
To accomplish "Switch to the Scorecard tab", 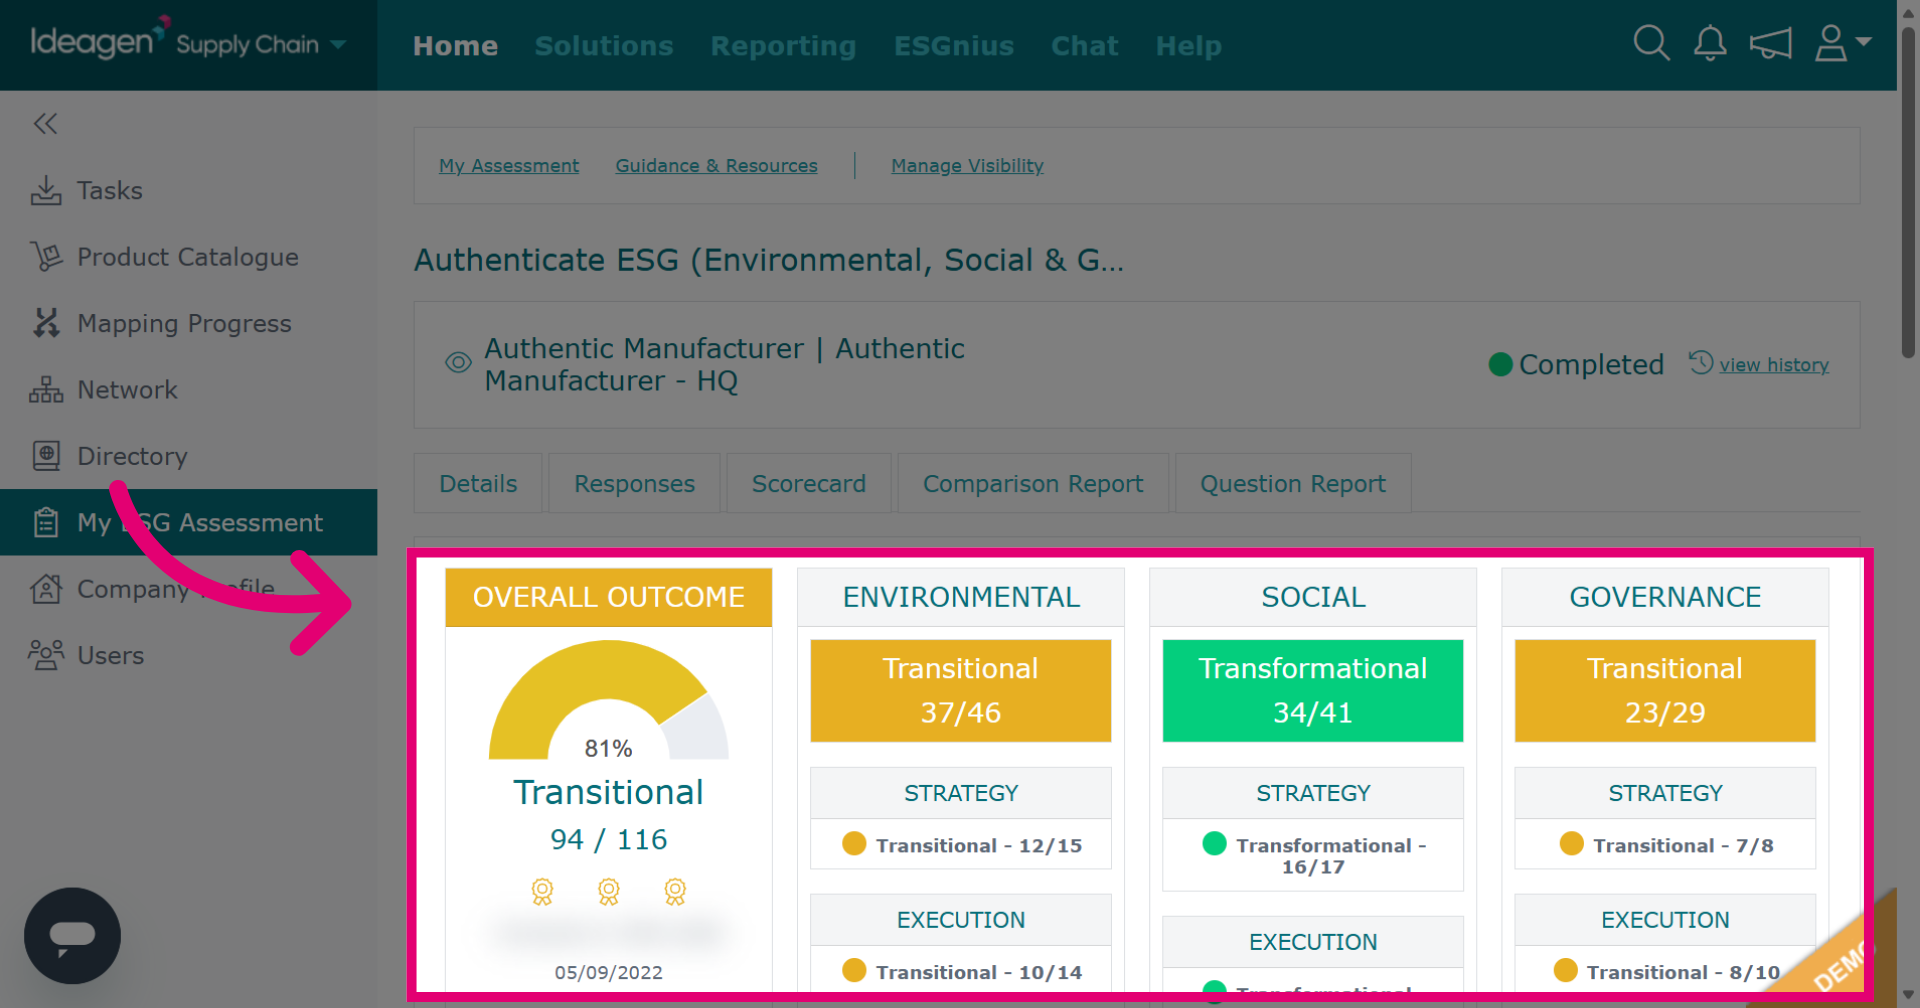I will (x=809, y=483).
